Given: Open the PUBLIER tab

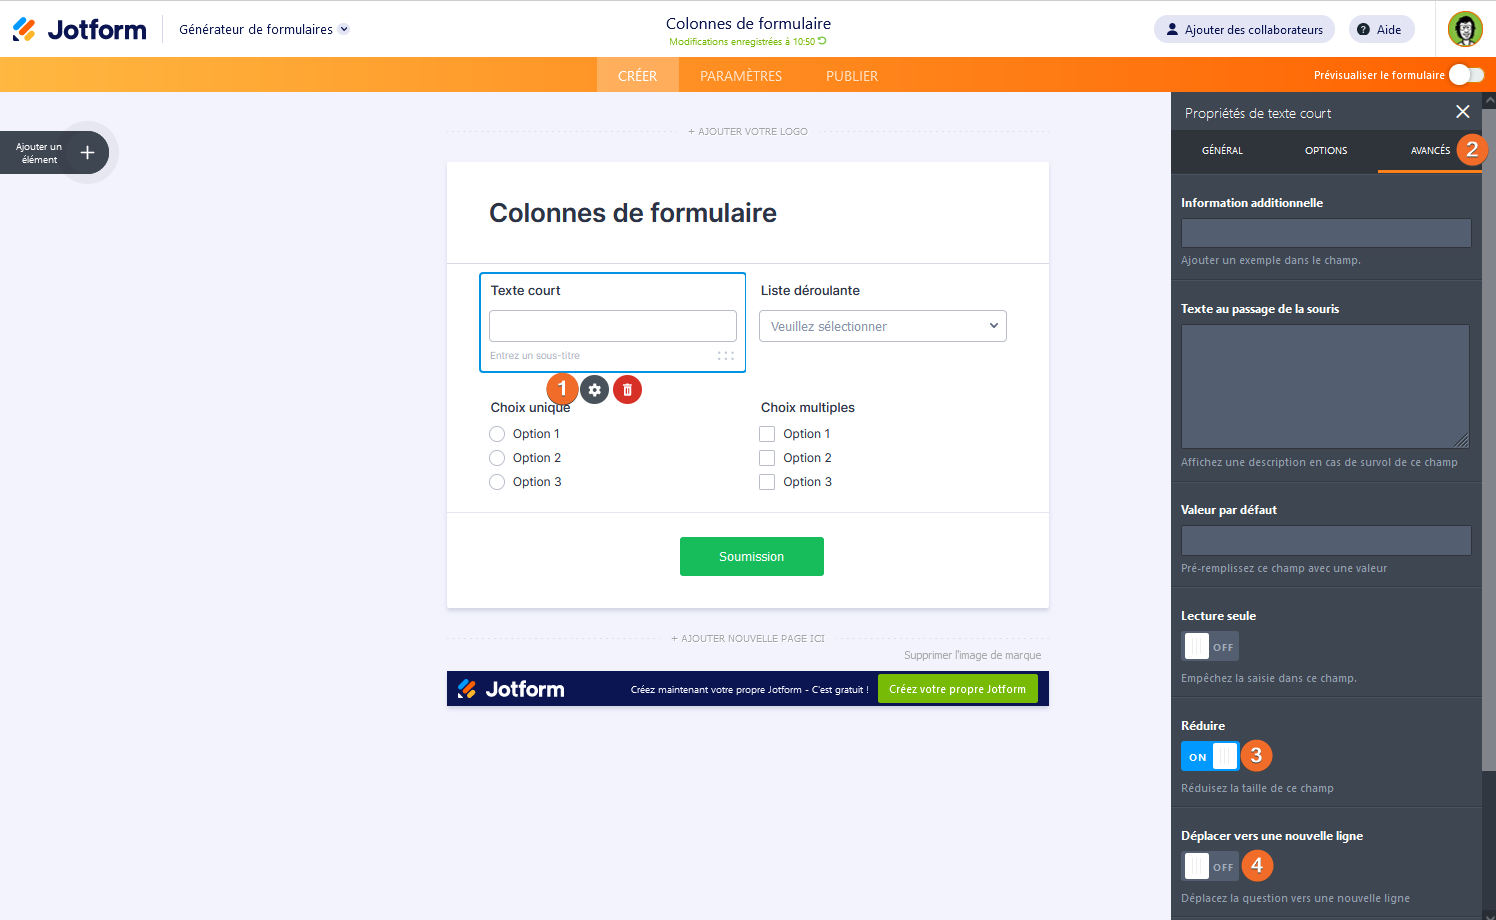Looking at the screenshot, I should click(851, 75).
